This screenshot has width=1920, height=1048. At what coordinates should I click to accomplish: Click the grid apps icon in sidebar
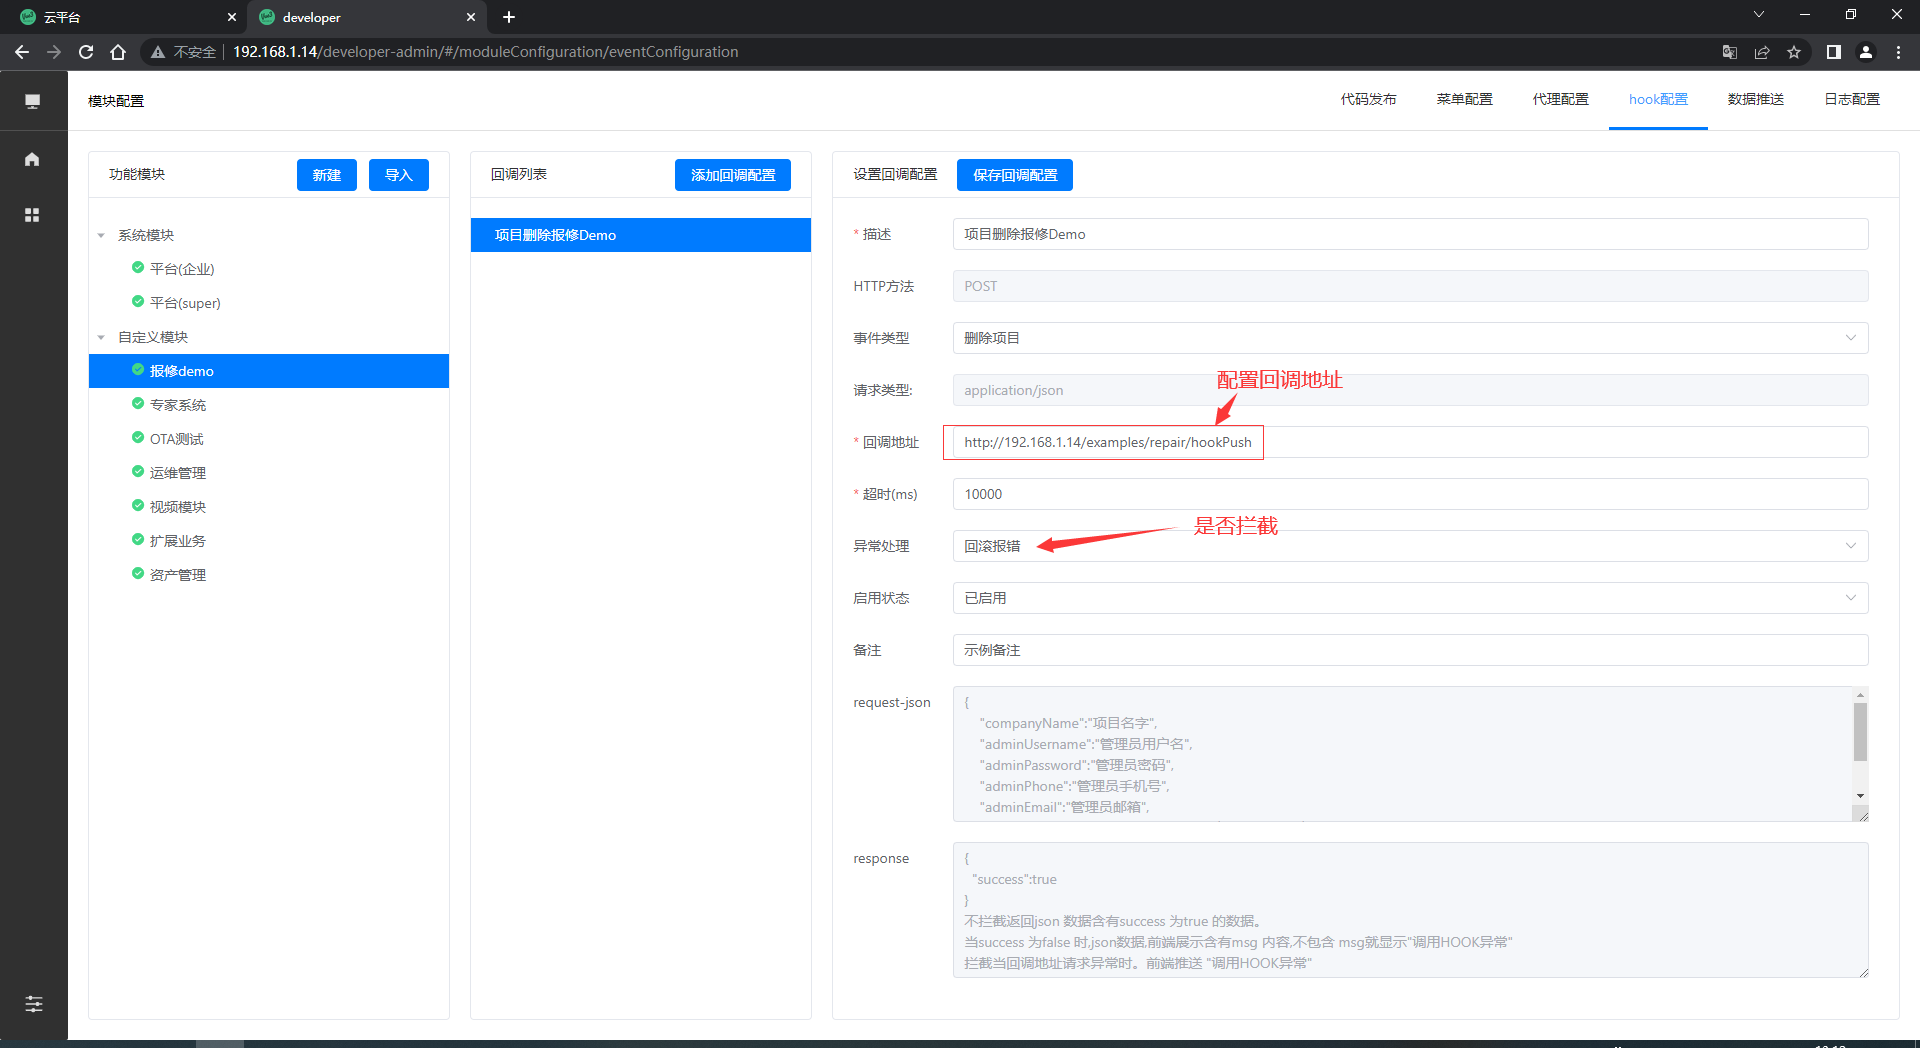[32, 215]
